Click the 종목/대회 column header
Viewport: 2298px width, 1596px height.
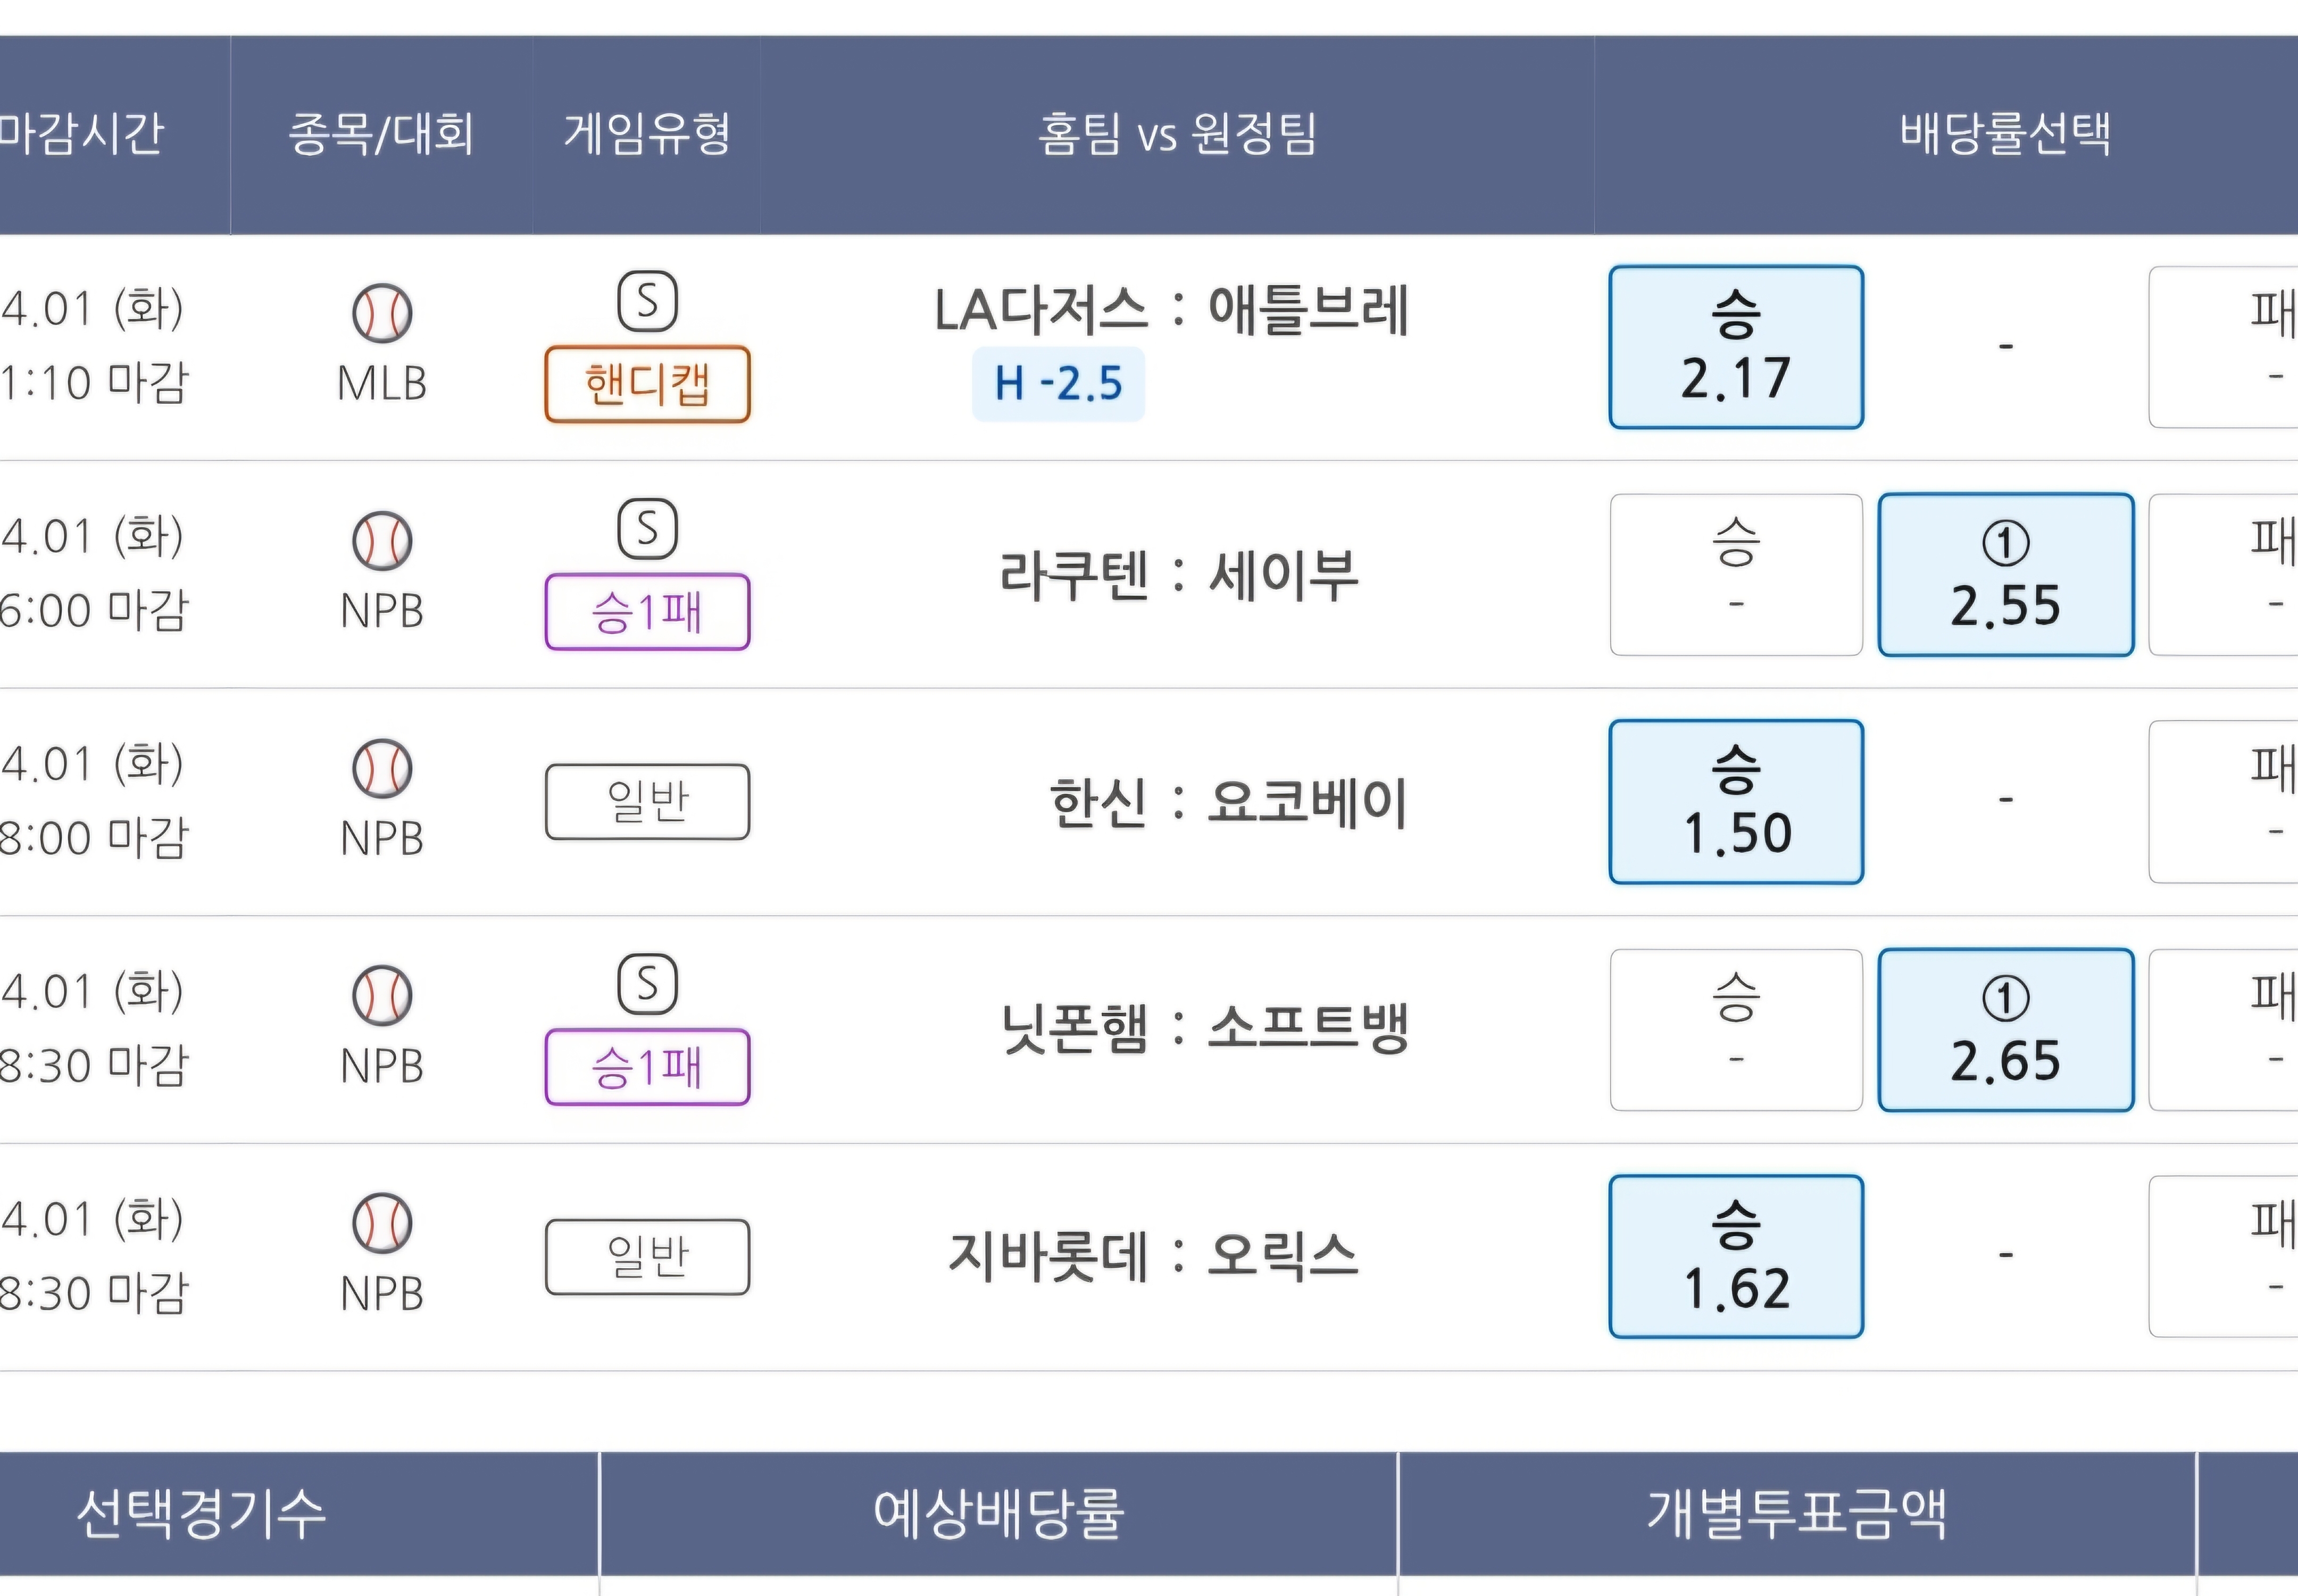pos(381,134)
